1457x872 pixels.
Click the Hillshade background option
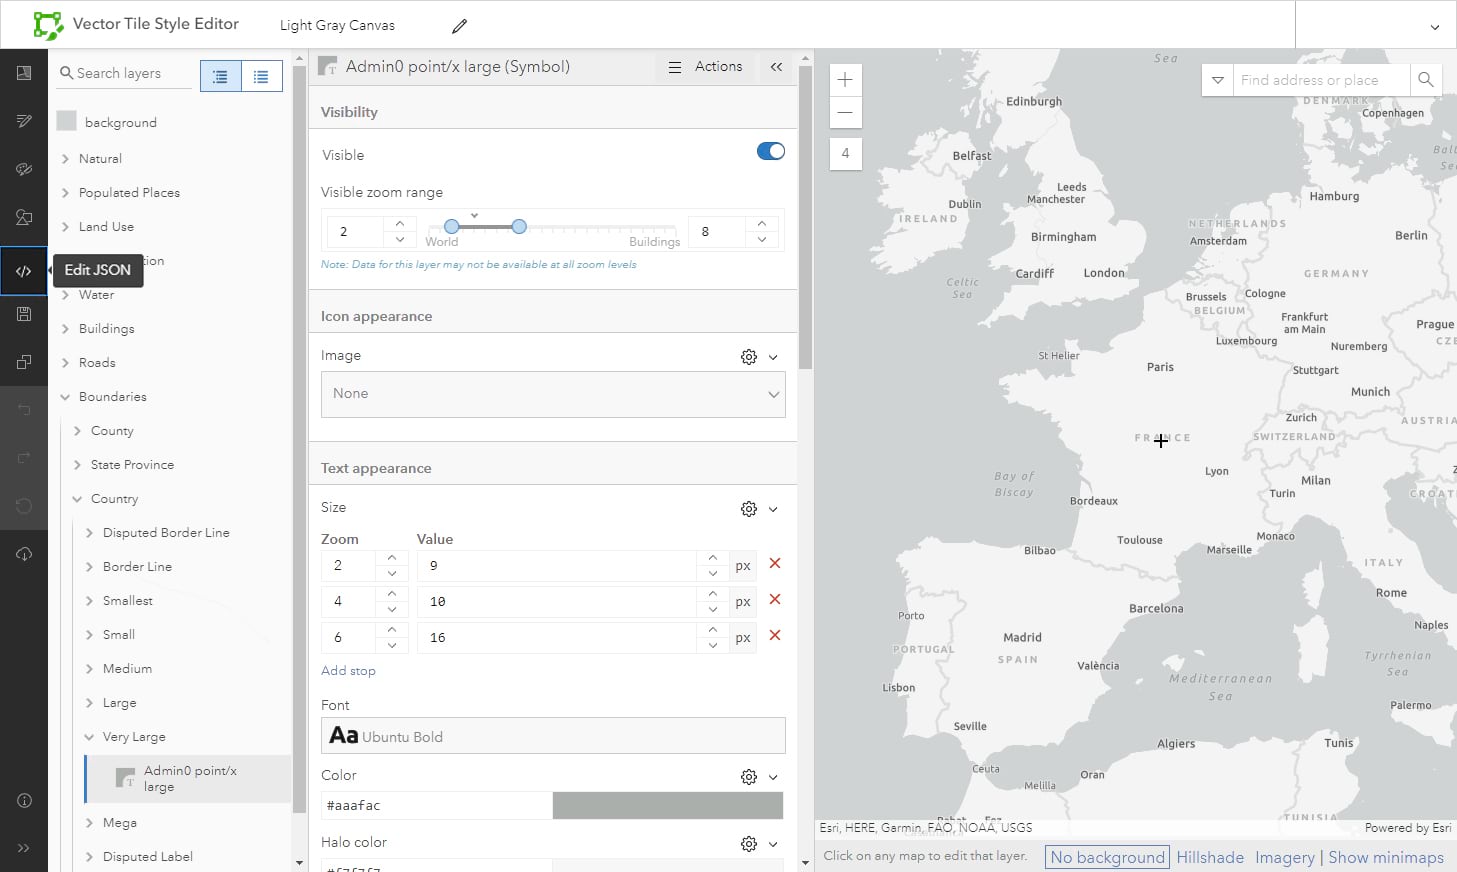pos(1210,857)
